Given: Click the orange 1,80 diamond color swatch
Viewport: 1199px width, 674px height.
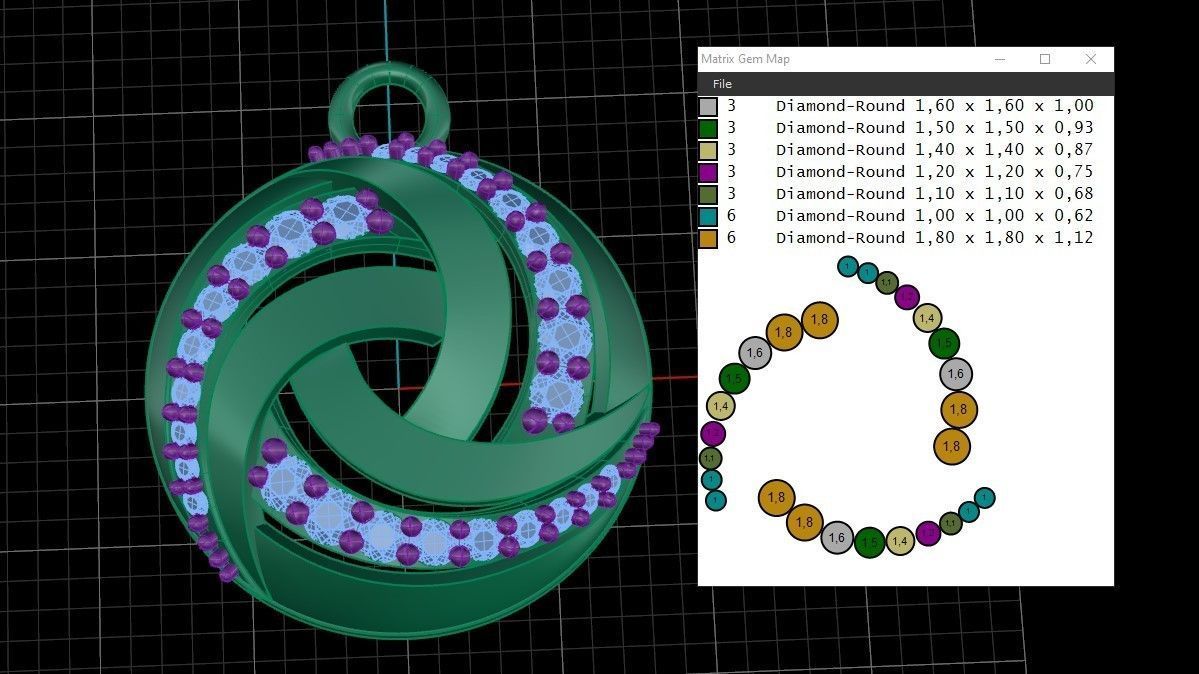Looking at the screenshot, I should click(x=708, y=239).
